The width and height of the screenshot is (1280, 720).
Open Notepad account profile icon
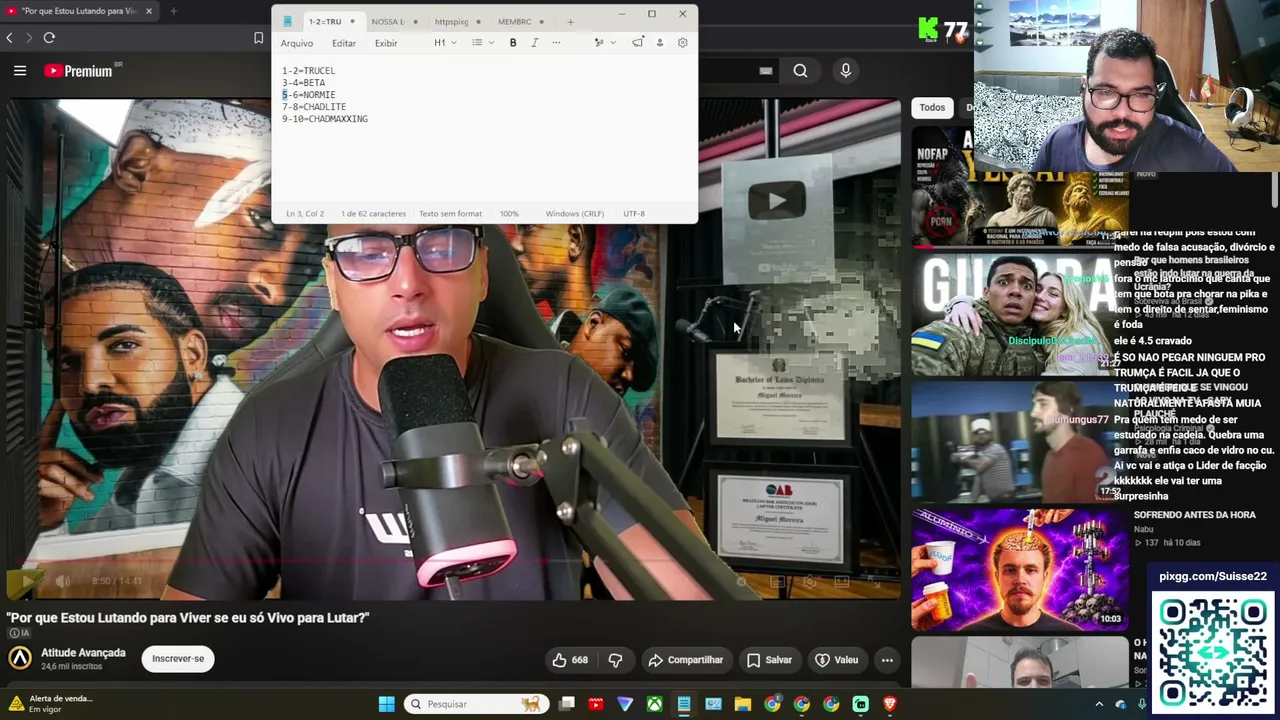pos(659,43)
